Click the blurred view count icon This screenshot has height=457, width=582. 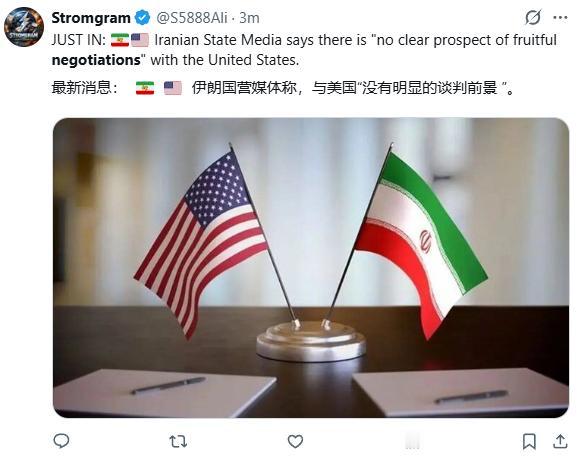point(412,441)
